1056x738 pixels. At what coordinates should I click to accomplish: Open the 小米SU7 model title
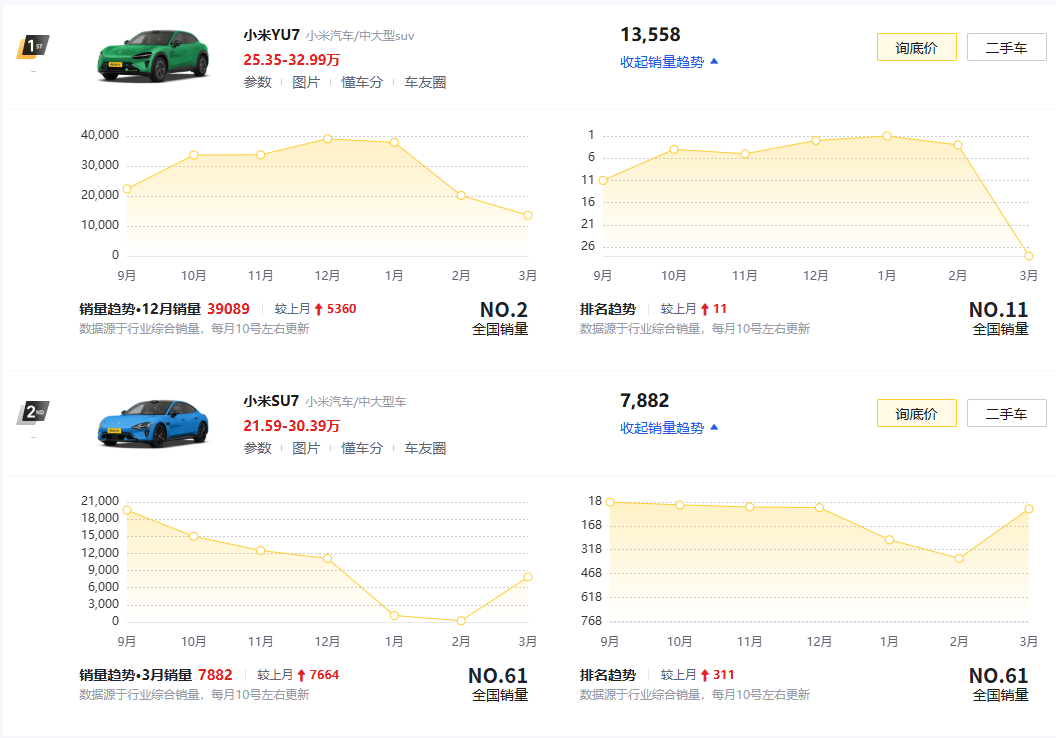(x=271, y=401)
